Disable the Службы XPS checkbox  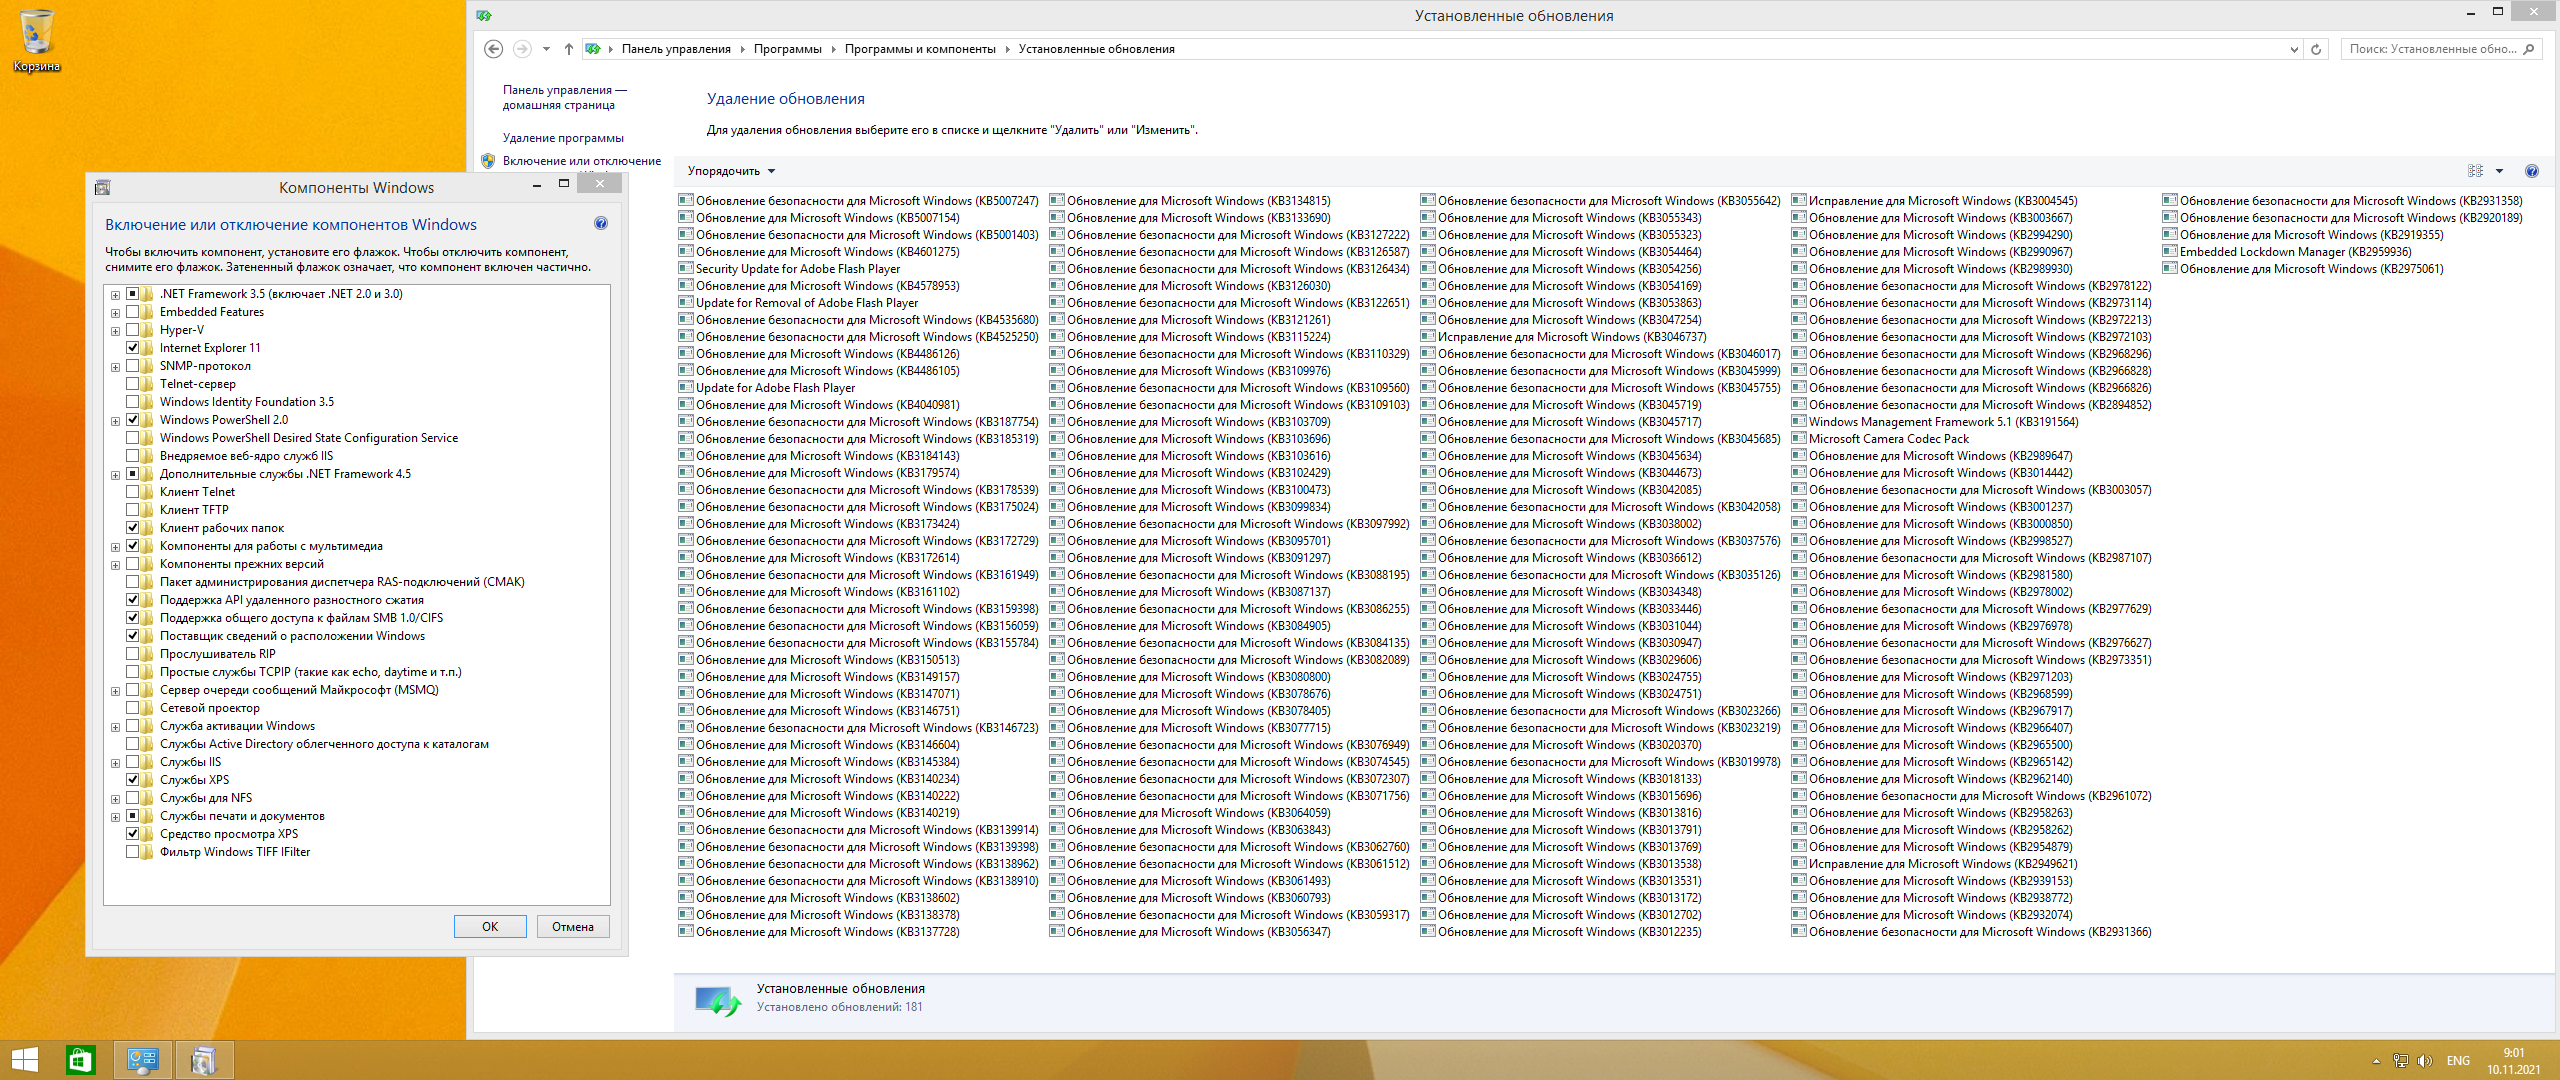132,780
